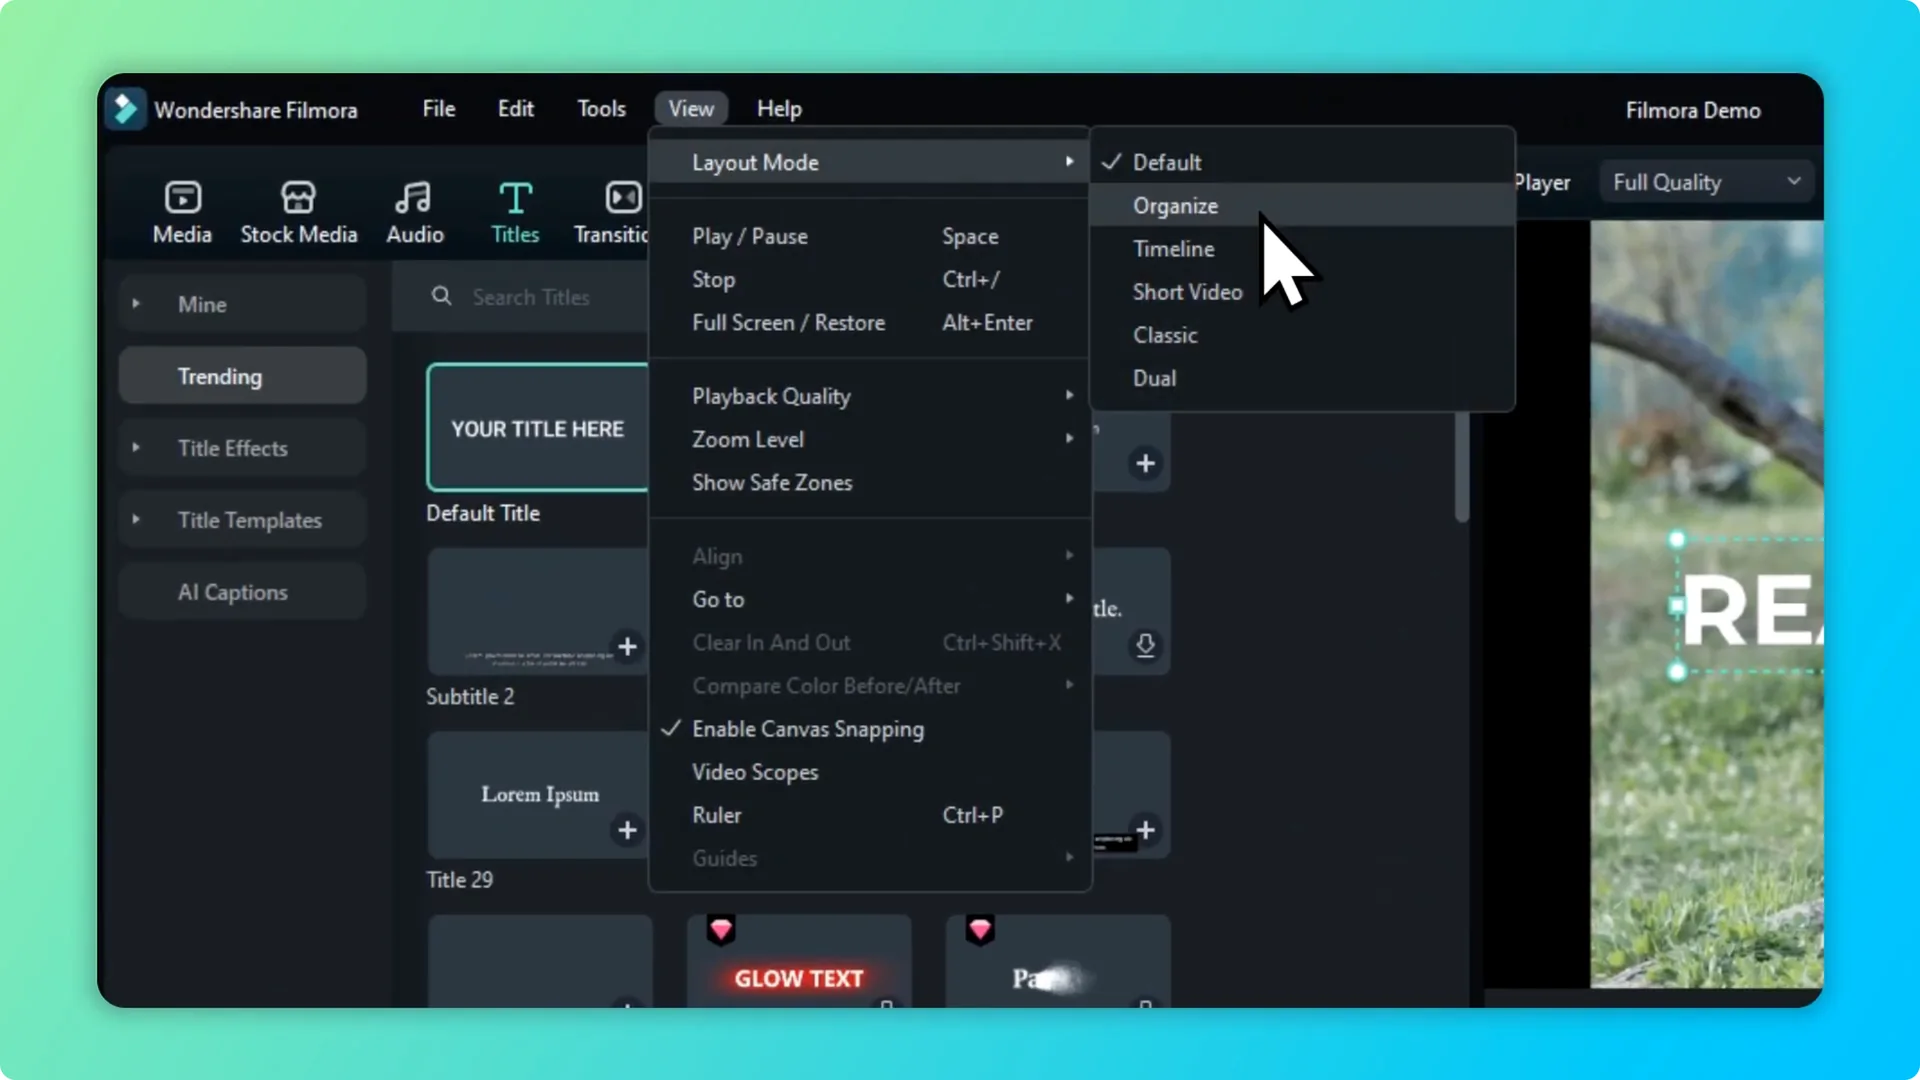
Task: Choose Play / Pause from View menu
Action: (870, 236)
